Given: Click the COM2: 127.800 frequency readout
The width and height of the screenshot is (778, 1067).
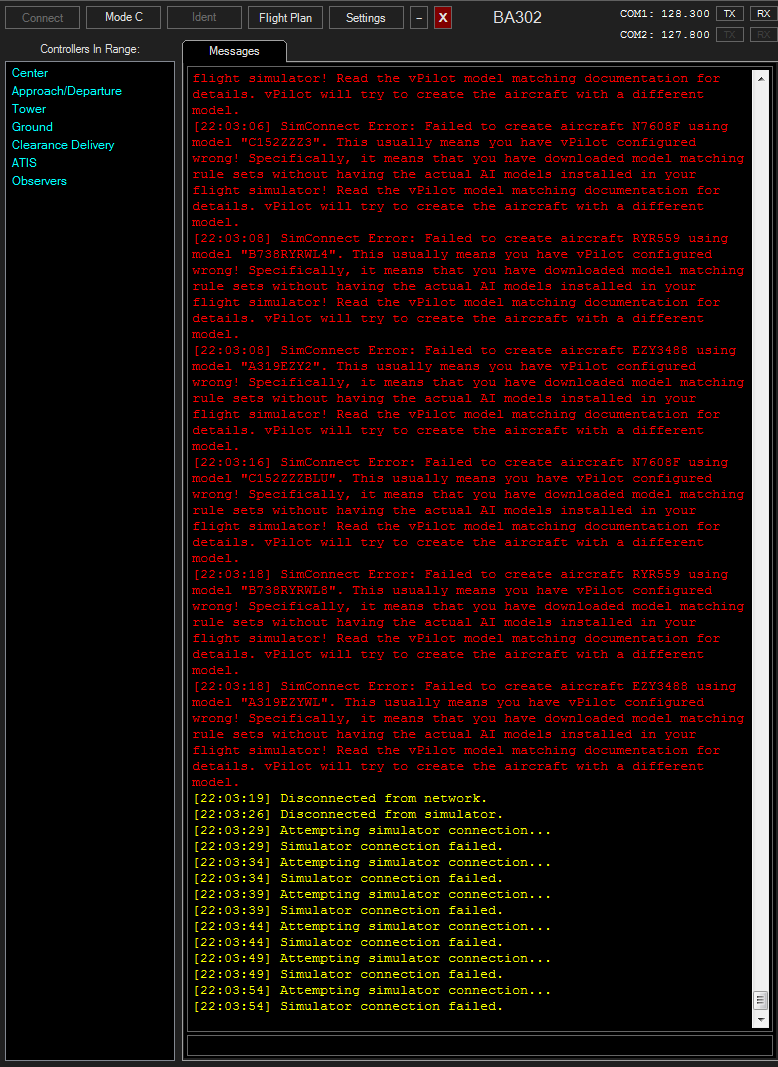Looking at the screenshot, I should click(664, 35).
